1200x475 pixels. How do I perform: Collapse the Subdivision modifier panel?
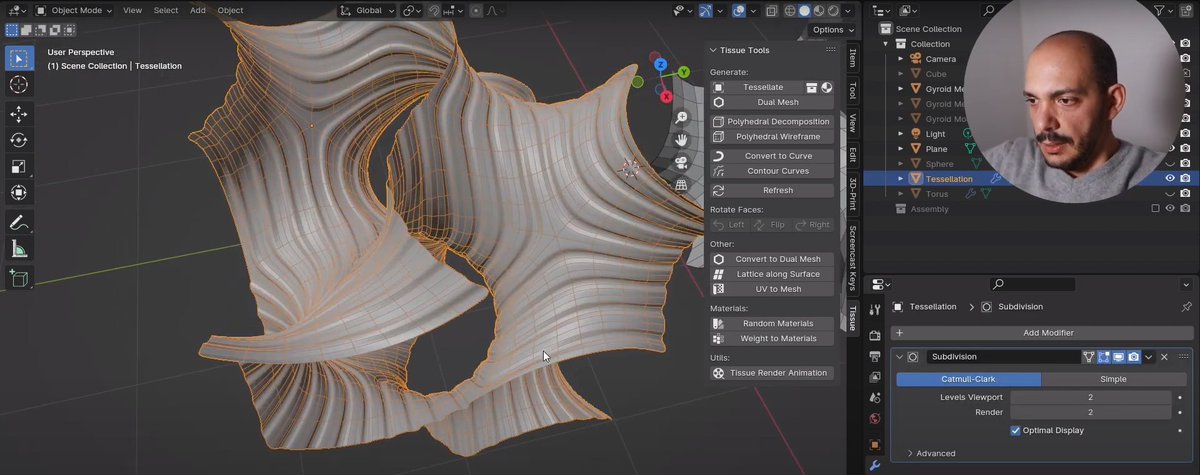tap(899, 357)
